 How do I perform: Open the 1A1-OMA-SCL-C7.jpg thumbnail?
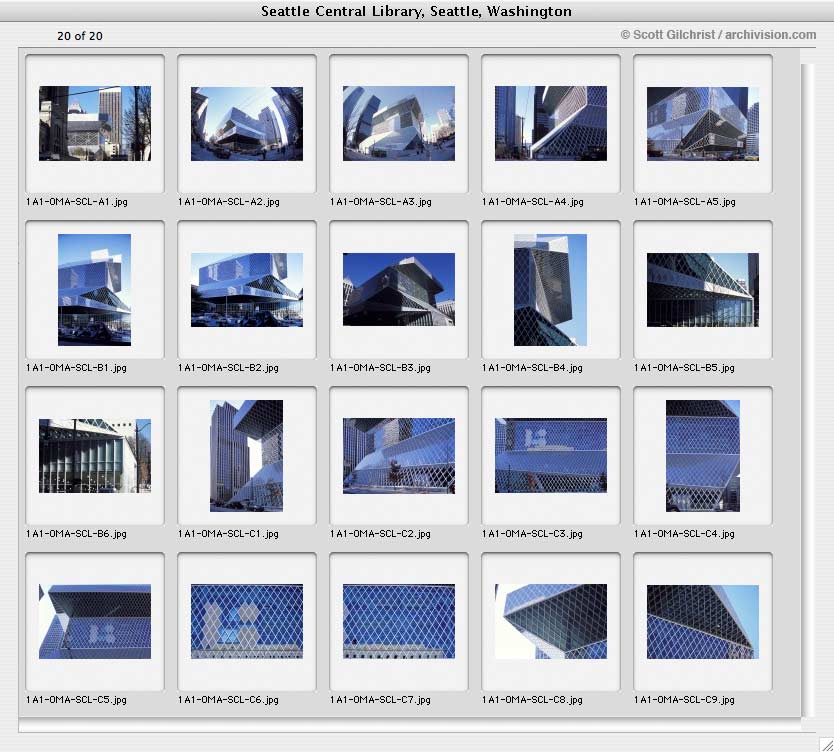[399, 622]
